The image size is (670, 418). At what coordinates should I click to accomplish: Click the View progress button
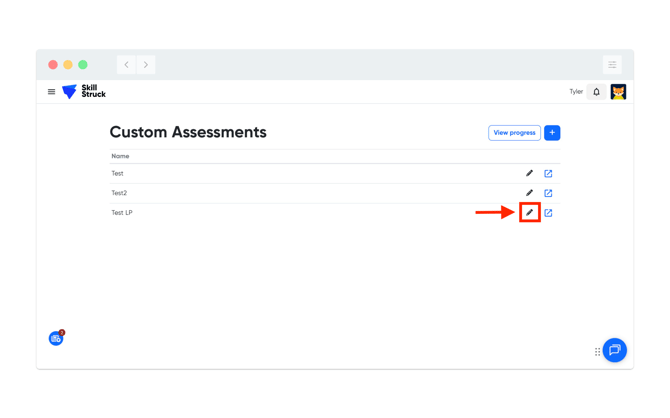click(x=514, y=133)
